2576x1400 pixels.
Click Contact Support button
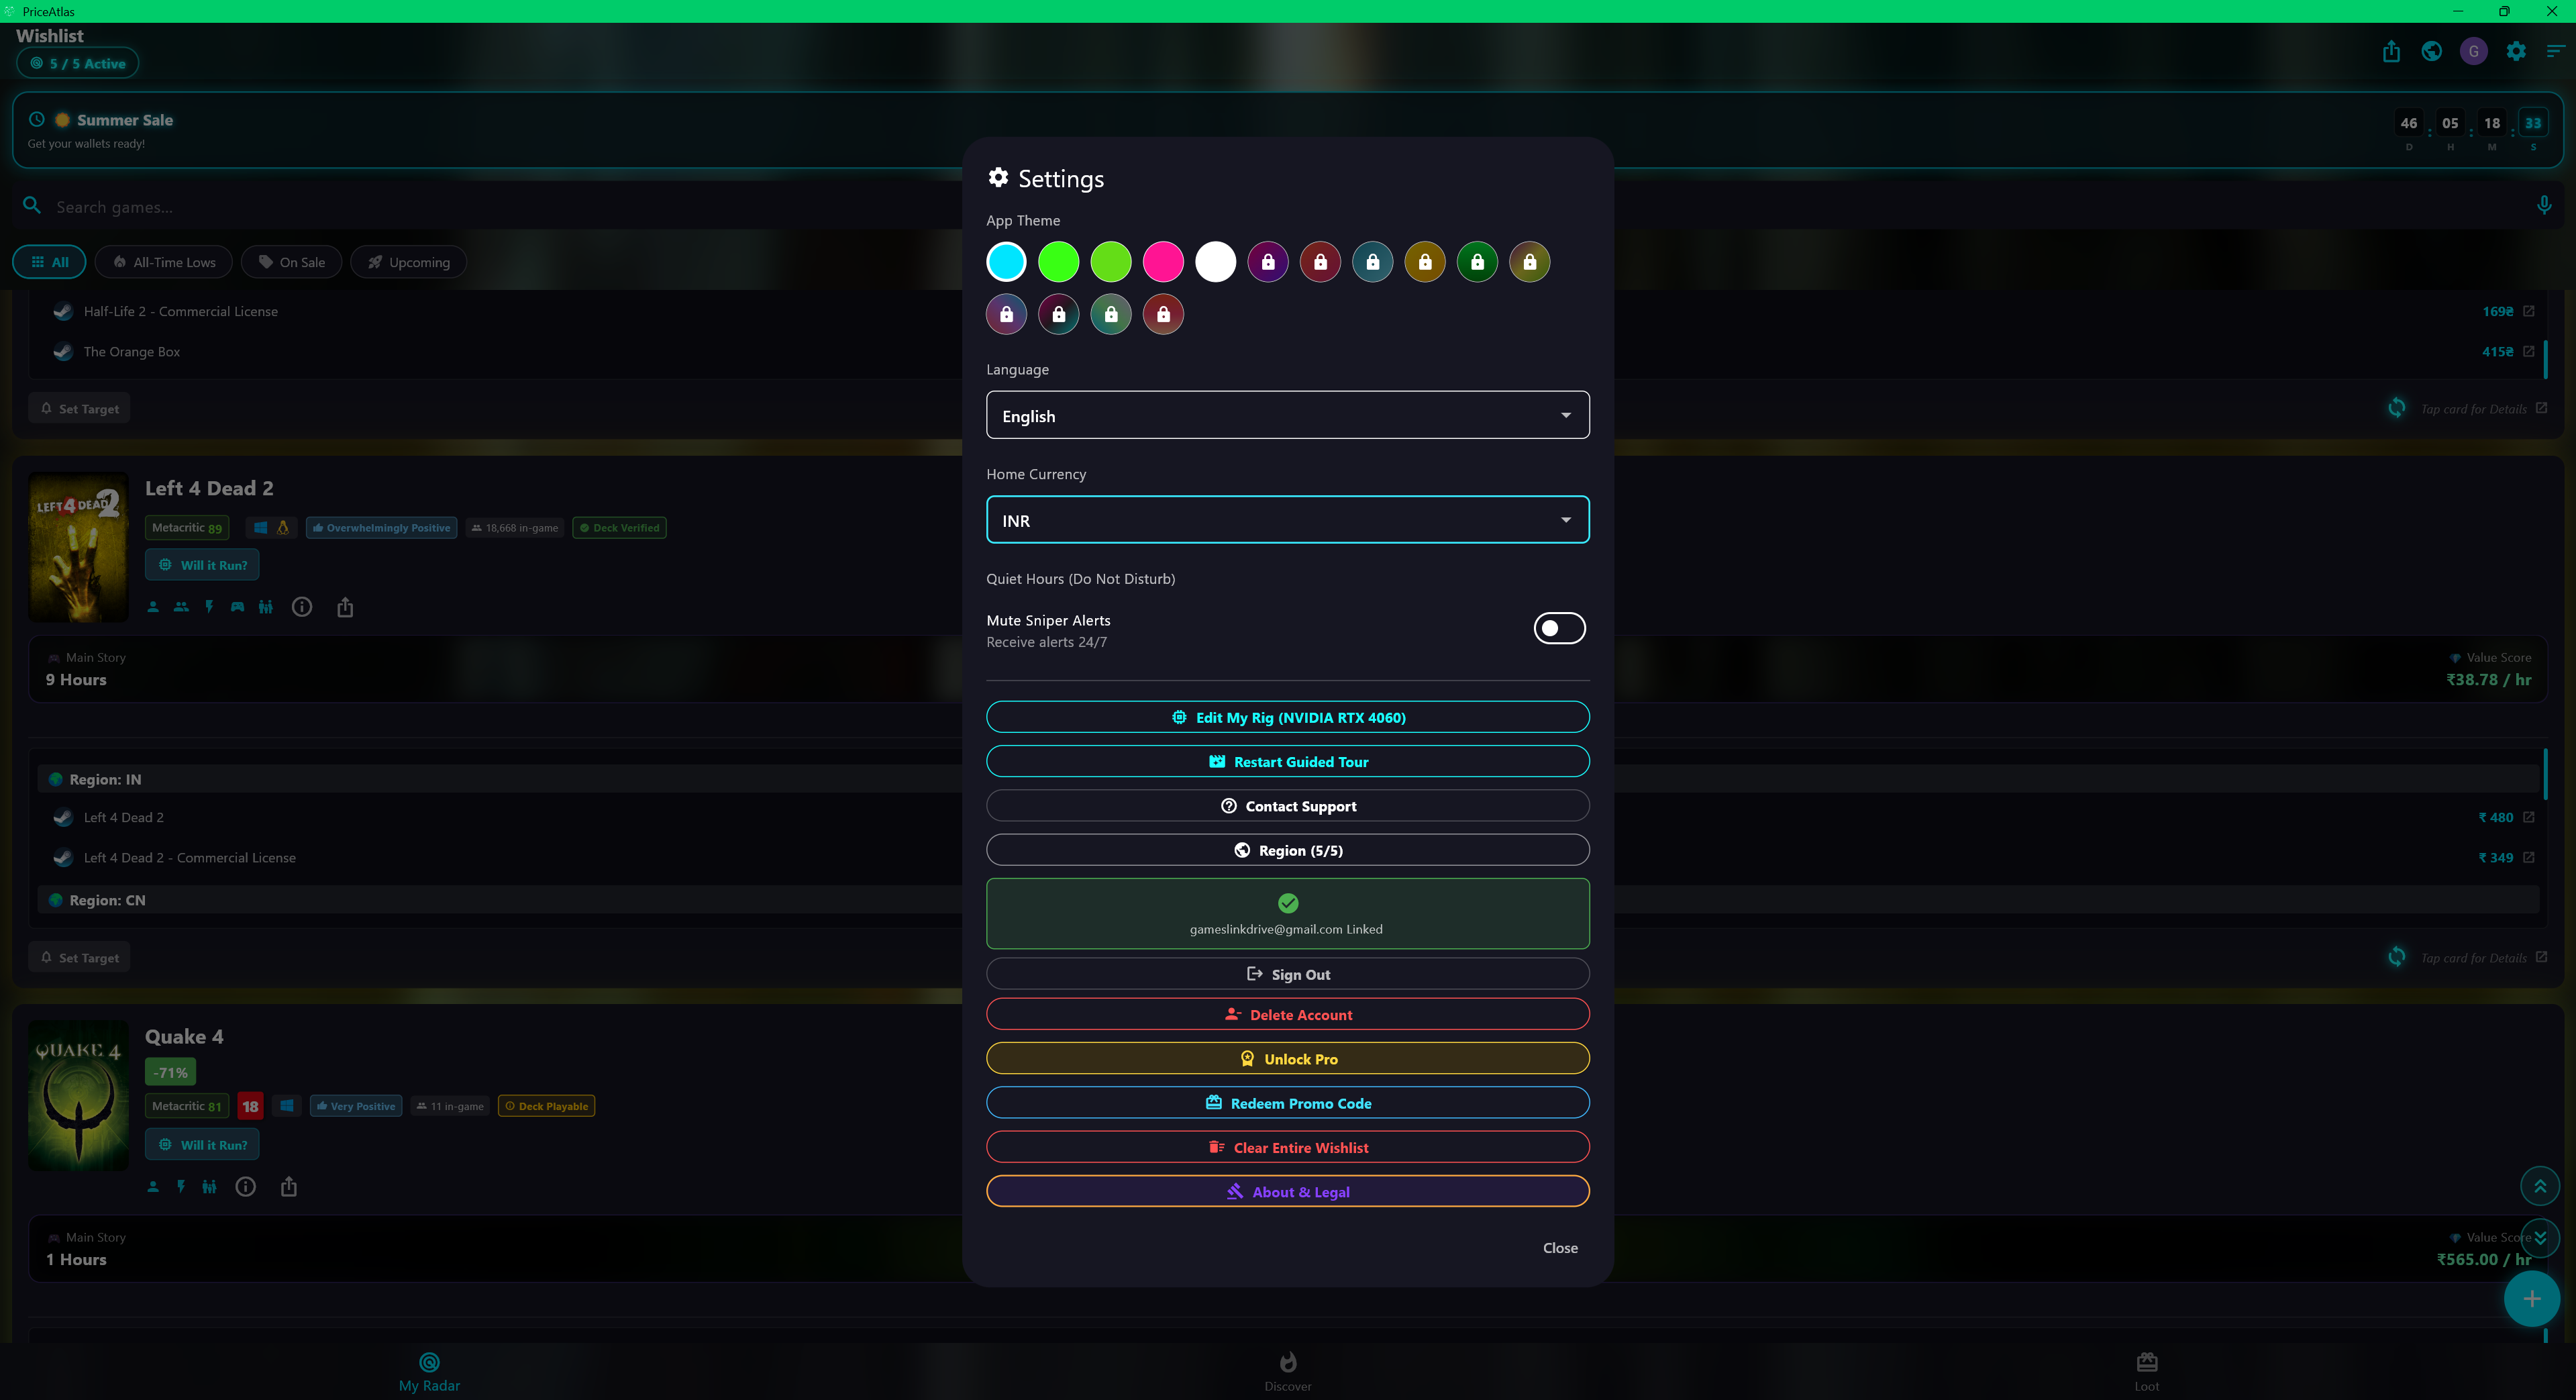(1287, 805)
